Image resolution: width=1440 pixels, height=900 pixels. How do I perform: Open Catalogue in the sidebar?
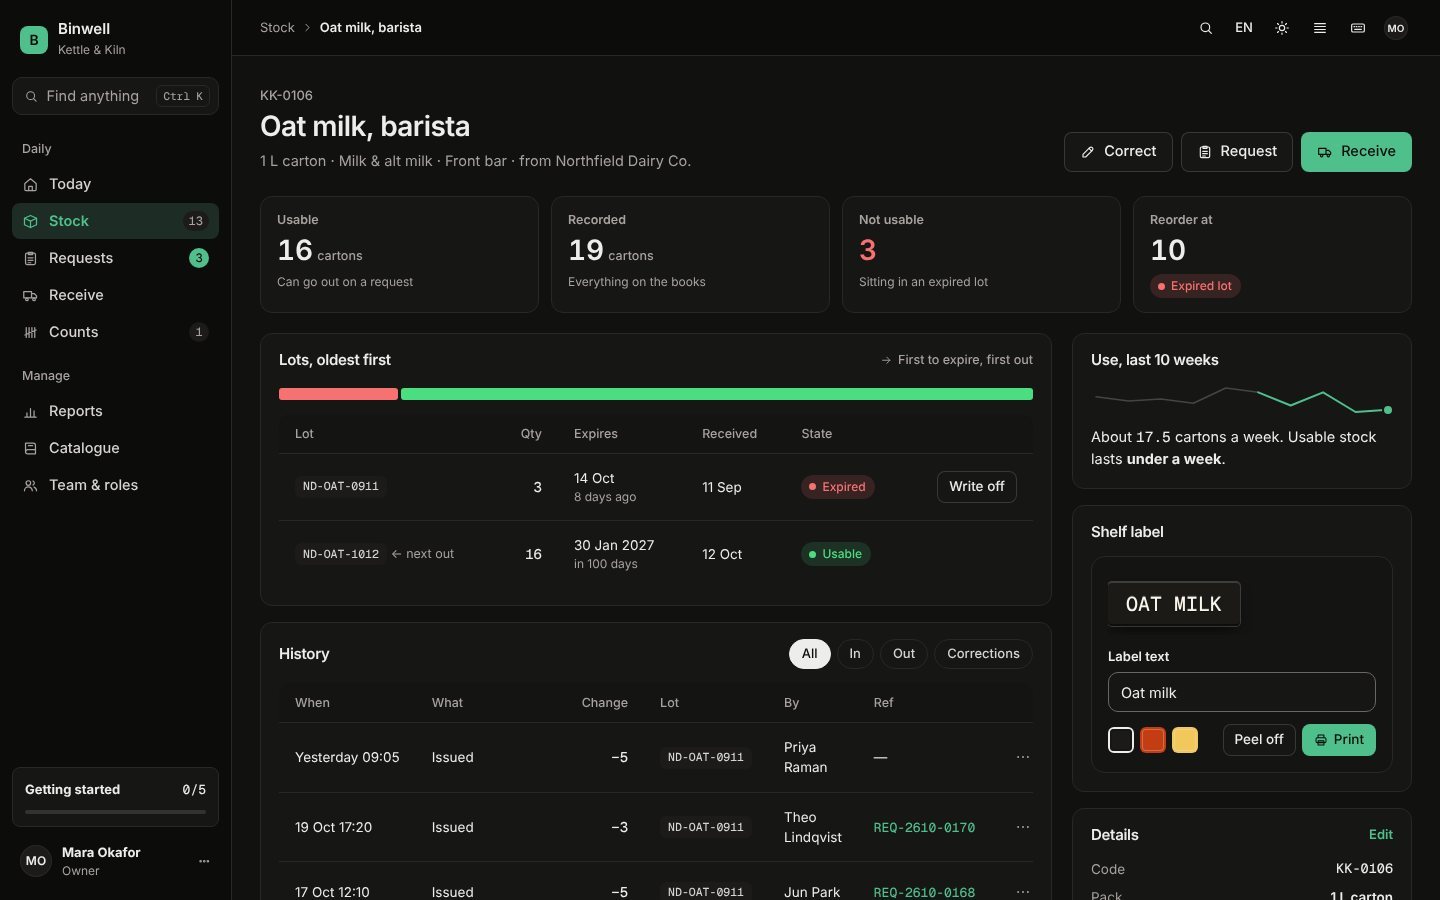tap(115, 448)
